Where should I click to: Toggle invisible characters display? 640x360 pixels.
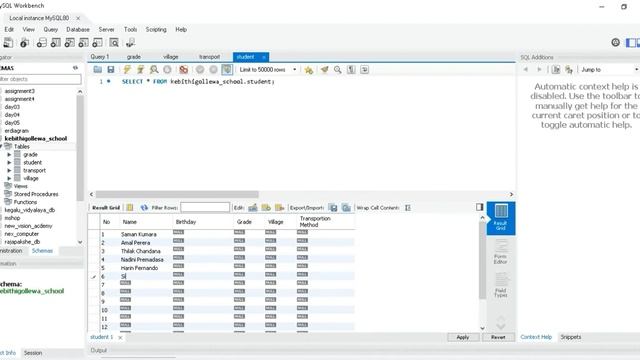click(351, 69)
